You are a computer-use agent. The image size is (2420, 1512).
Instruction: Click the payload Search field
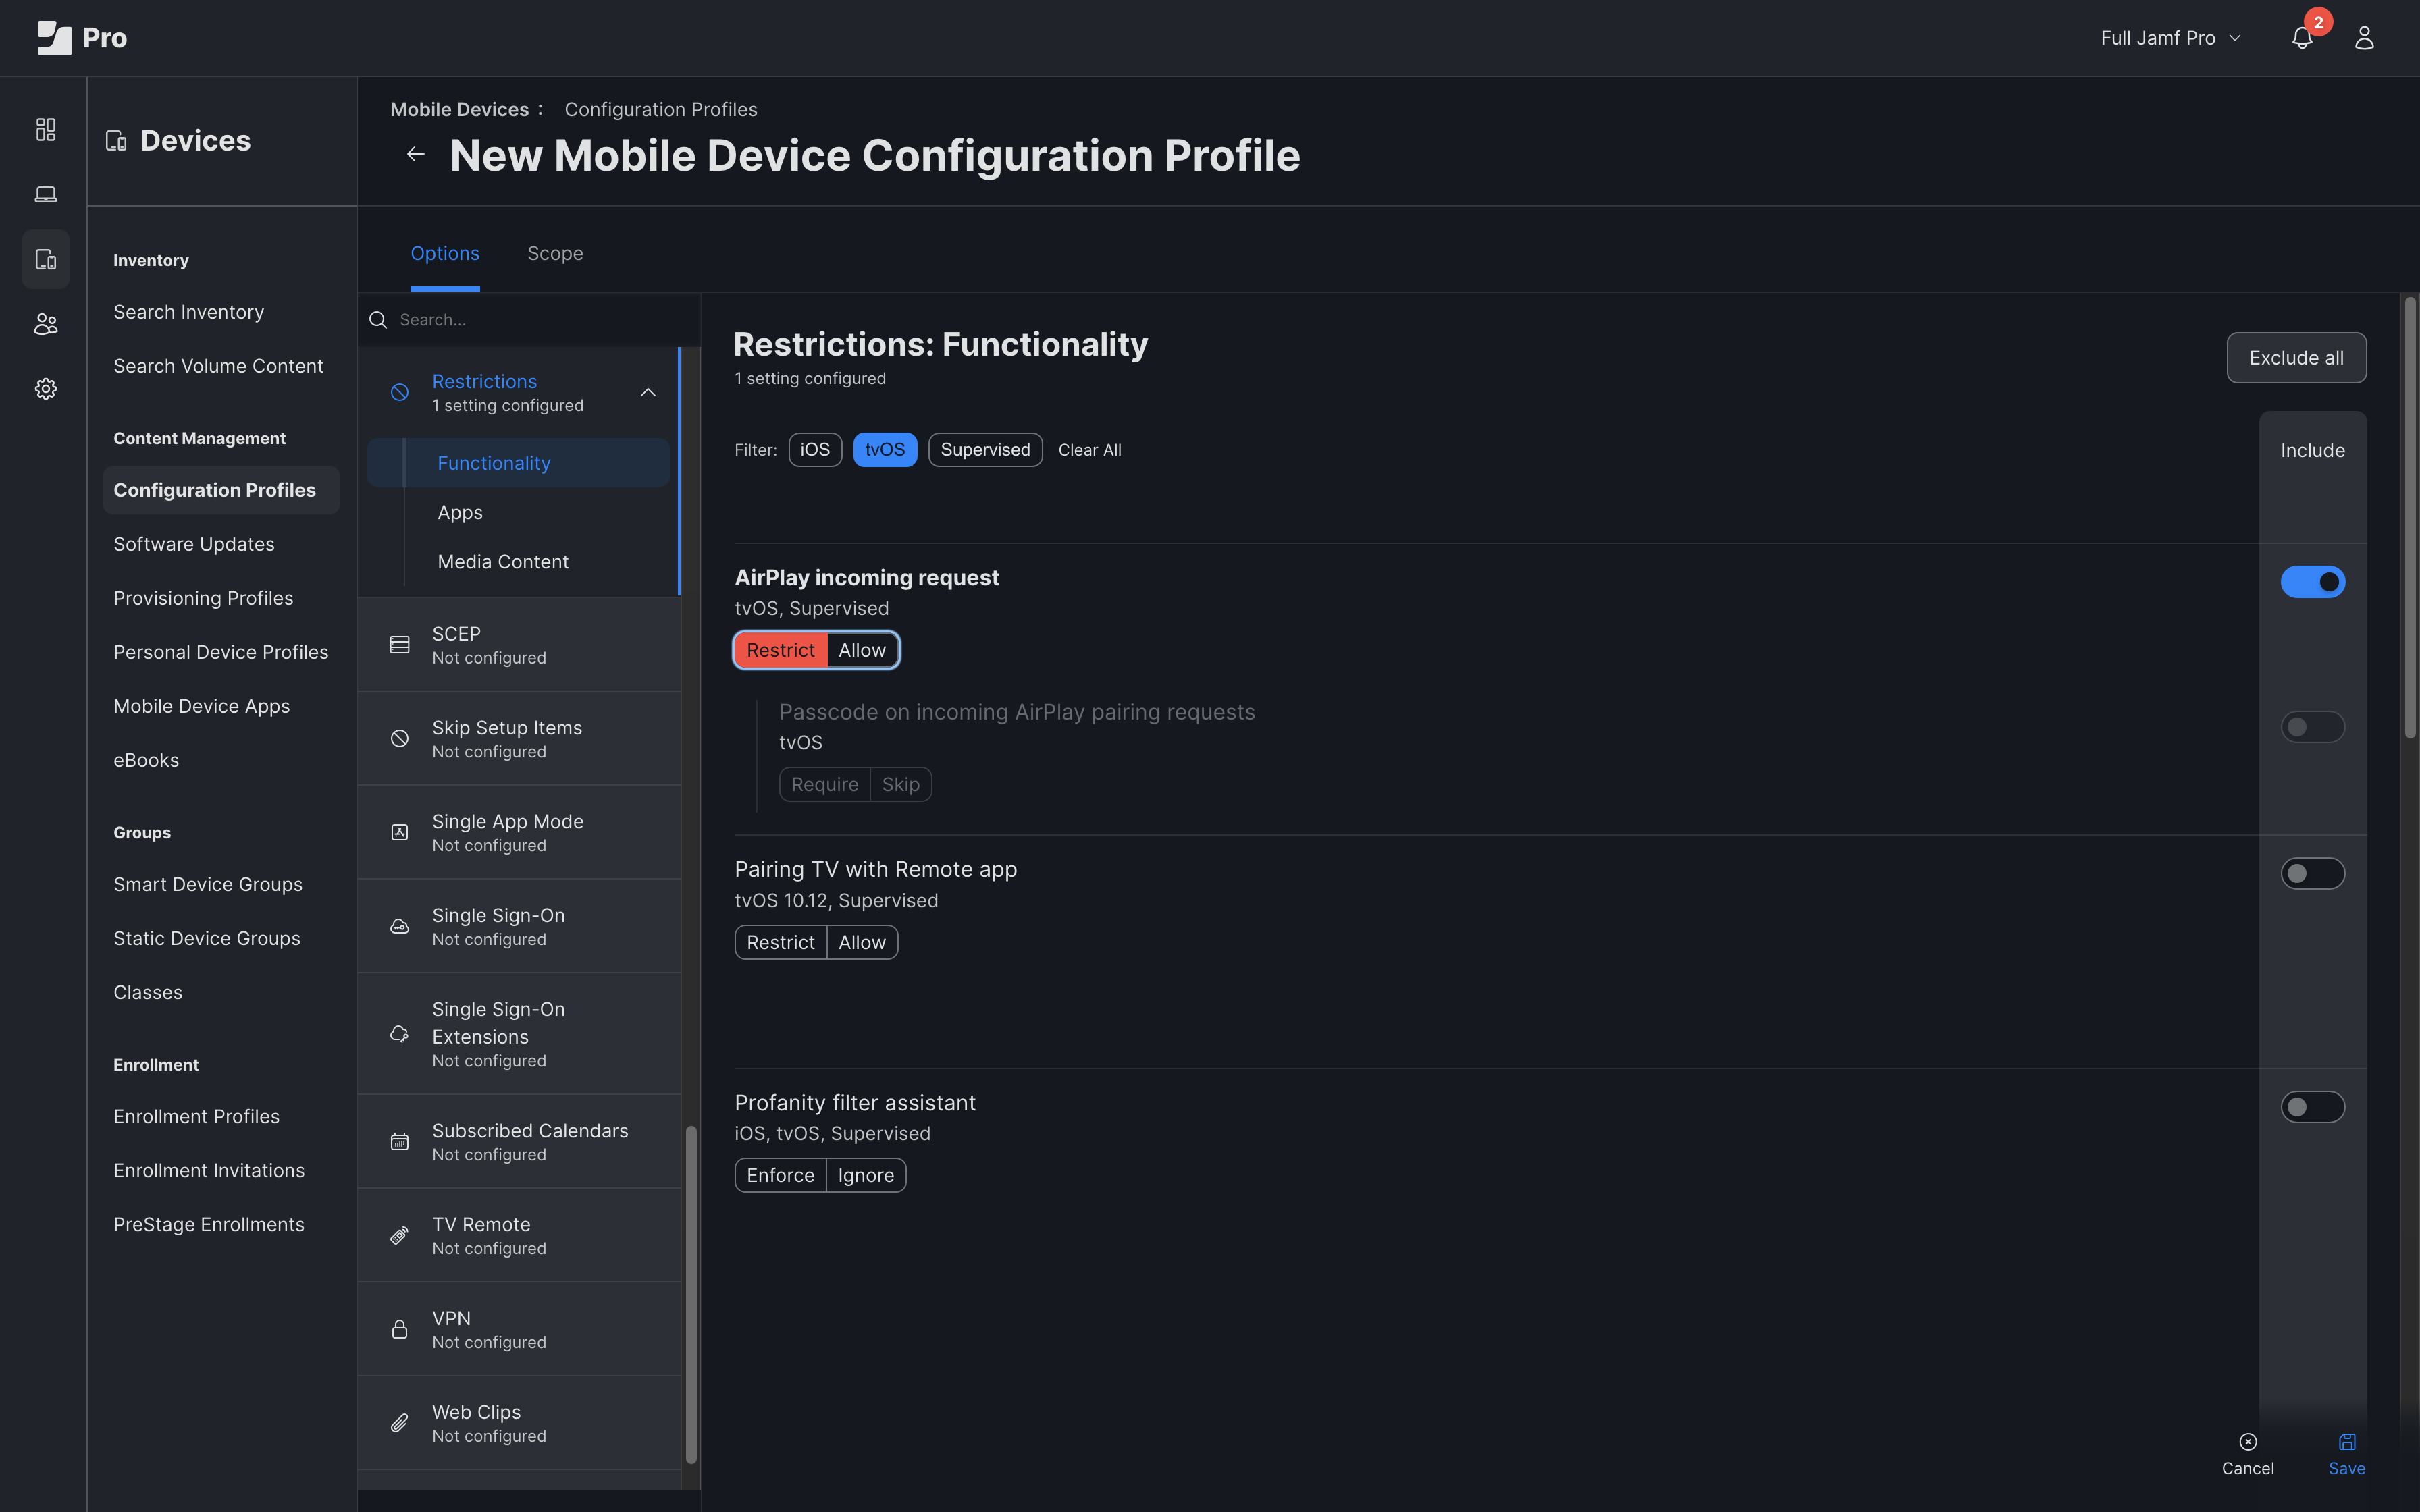(x=530, y=320)
